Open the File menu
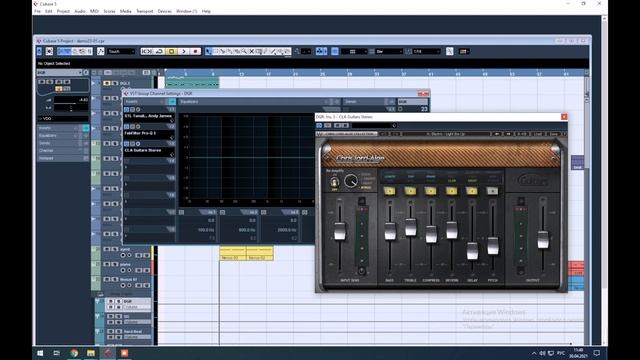This screenshot has width=640, height=360. (38, 11)
